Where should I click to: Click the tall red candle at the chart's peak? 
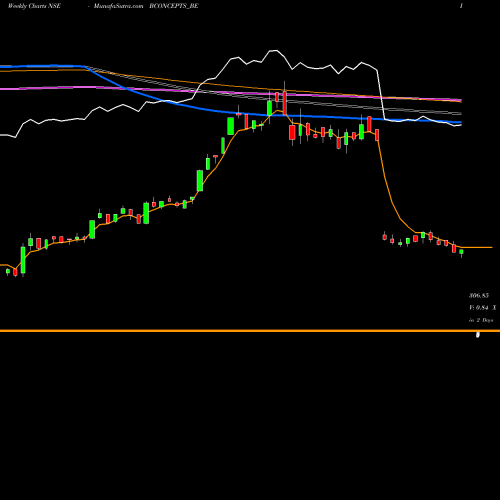[x=285, y=103]
